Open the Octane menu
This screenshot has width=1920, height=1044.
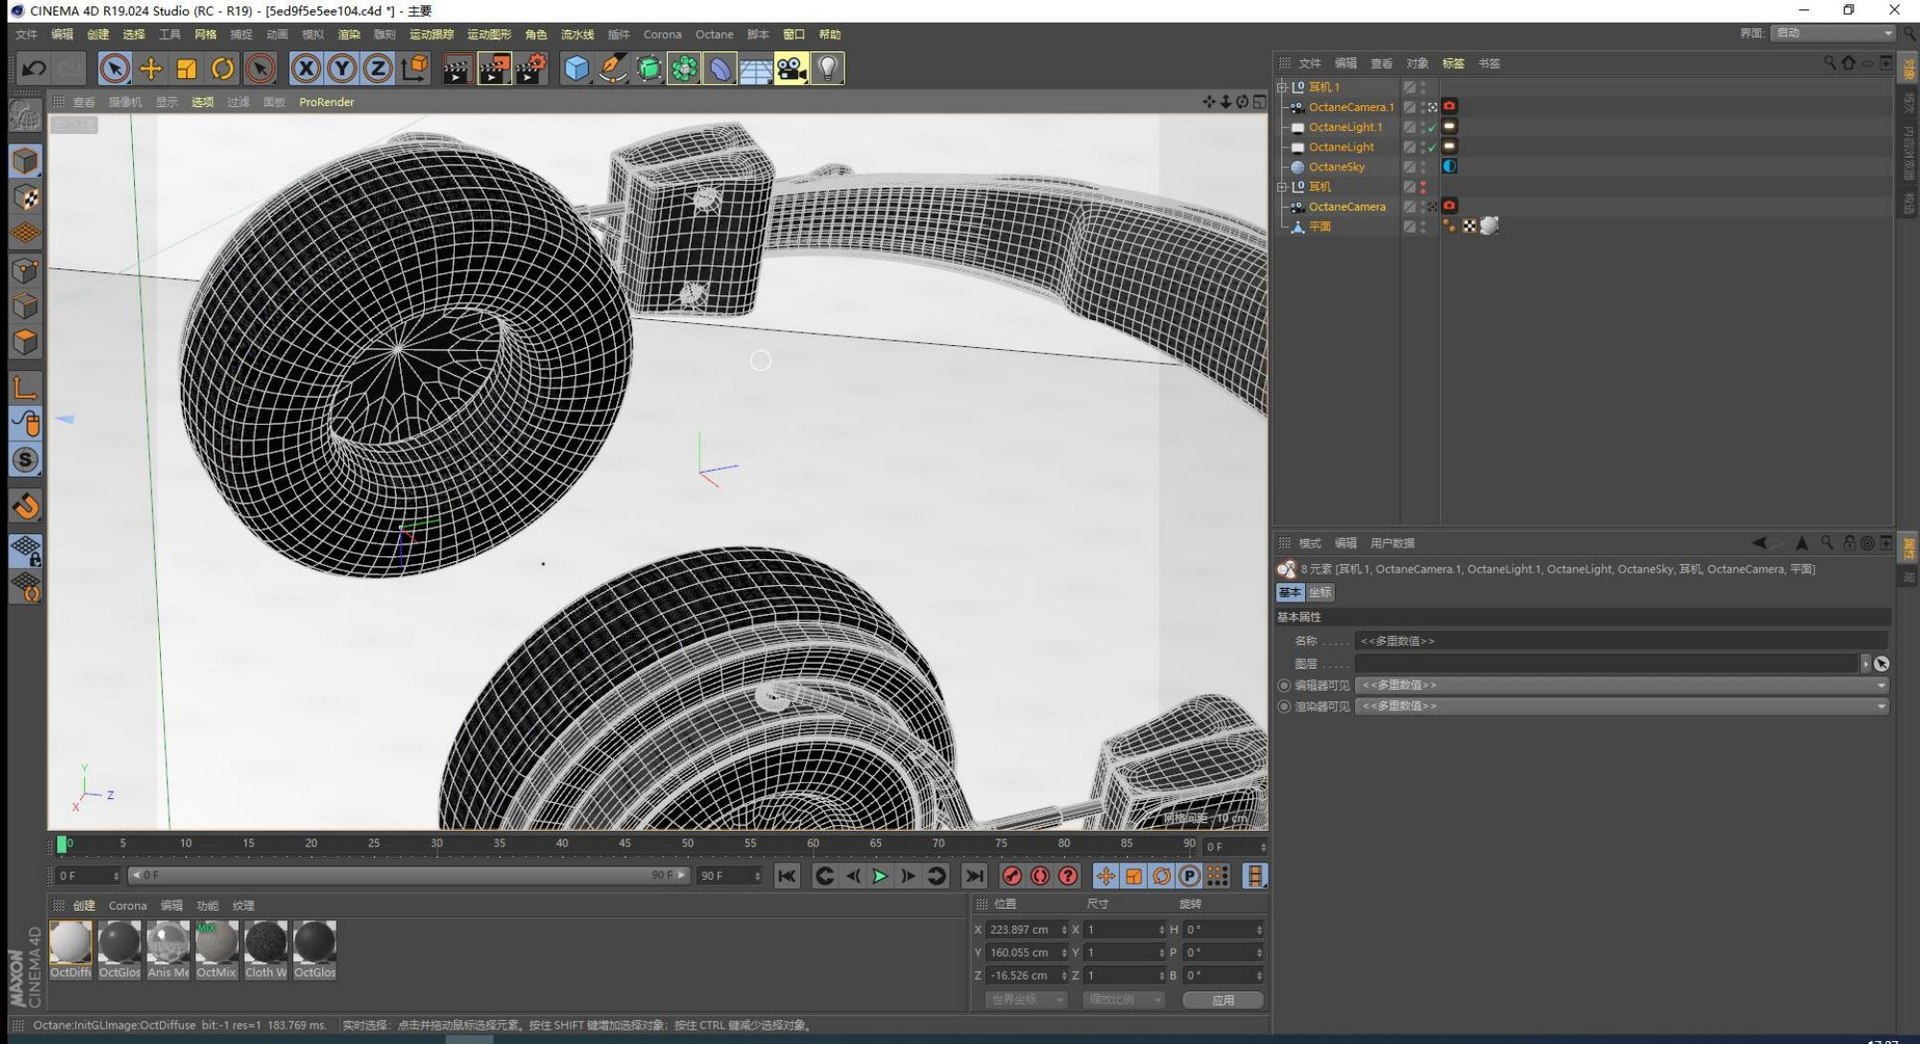[x=714, y=34]
